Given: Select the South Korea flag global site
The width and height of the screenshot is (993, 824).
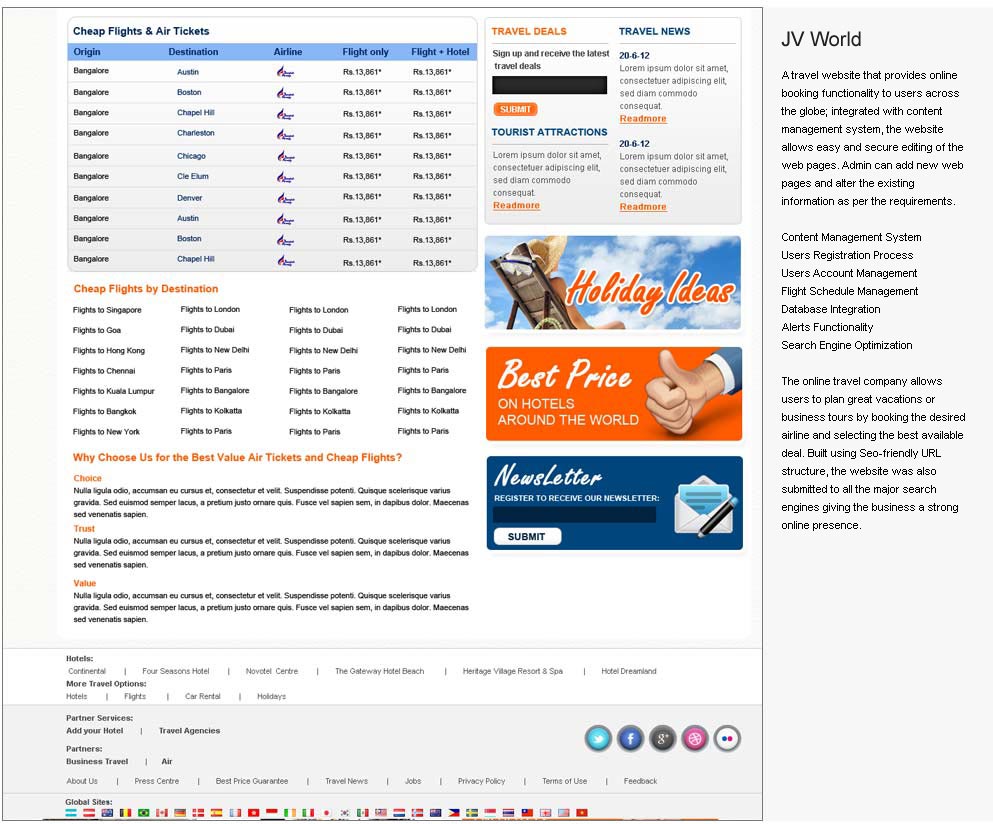Looking at the screenshot, I should click(x=345, y=813).
